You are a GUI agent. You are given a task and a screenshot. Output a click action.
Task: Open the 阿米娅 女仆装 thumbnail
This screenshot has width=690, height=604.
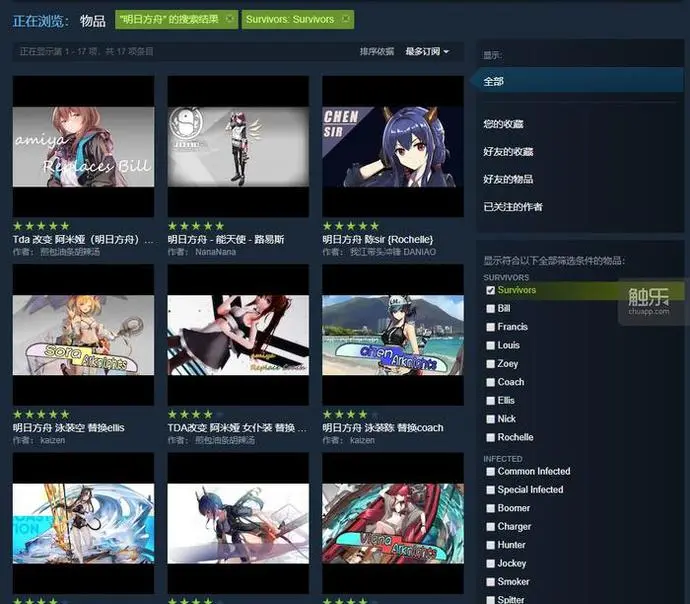[x=238, y=335]
